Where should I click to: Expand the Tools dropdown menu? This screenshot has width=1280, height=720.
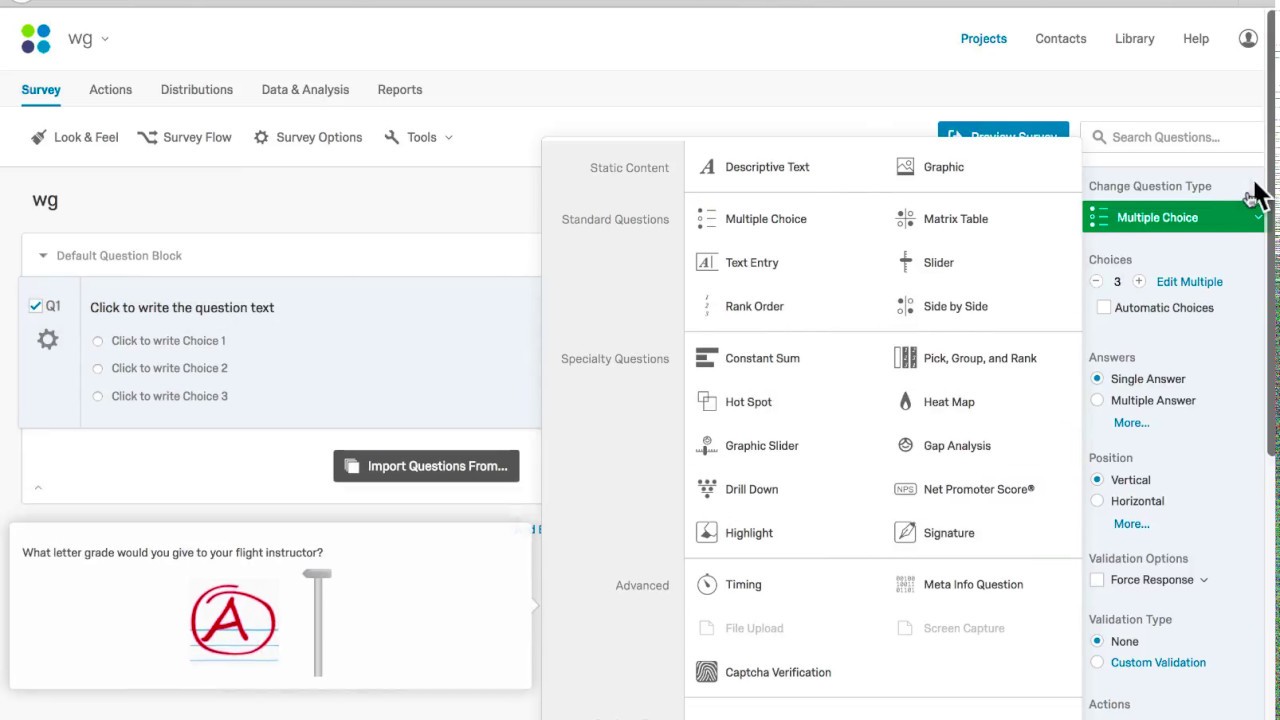click(x=419, y=137)
